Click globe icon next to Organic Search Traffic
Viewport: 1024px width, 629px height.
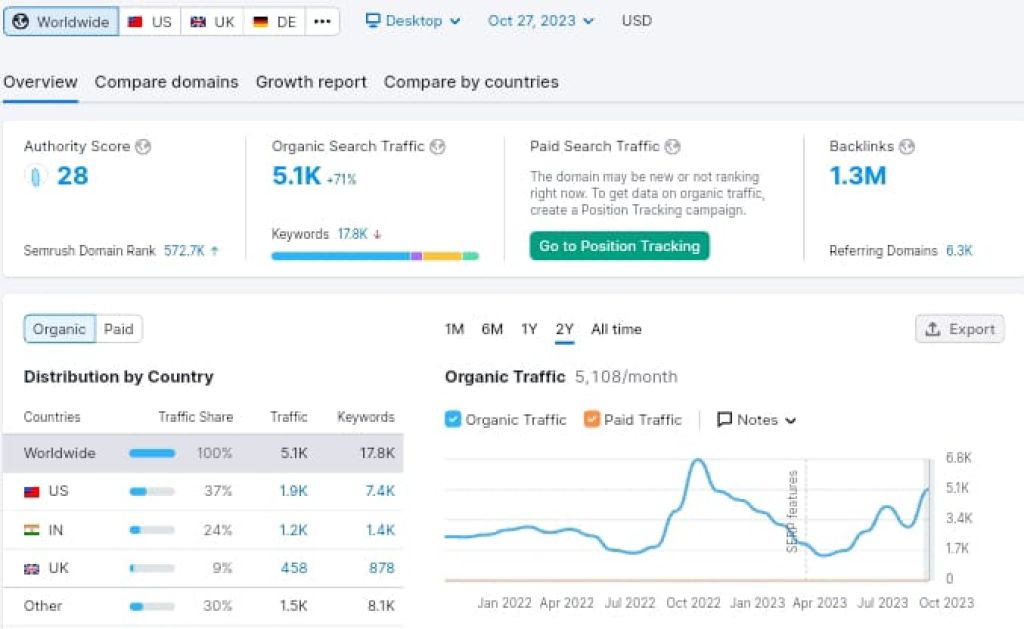click(x=438, y=146)
